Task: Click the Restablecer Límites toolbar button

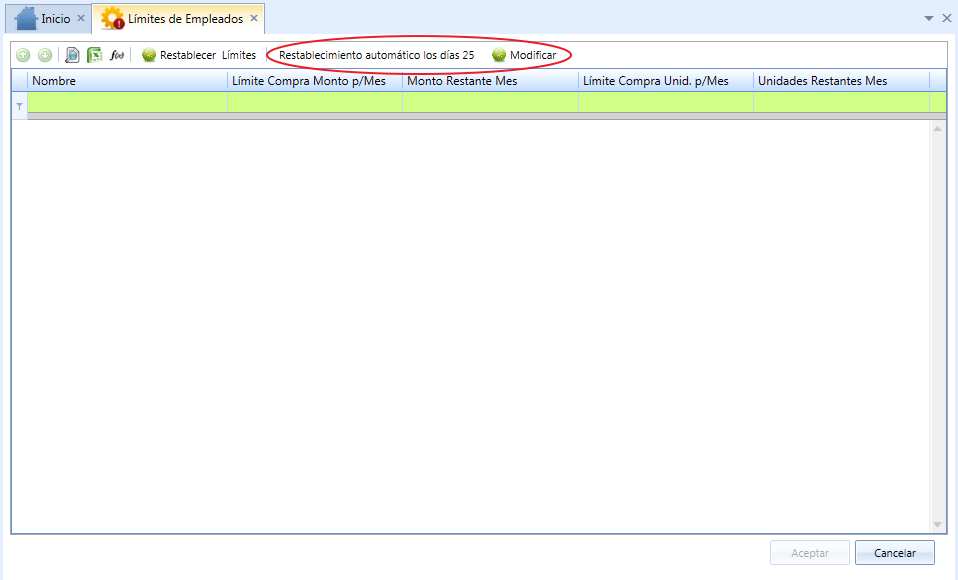Action: pos(199,55)
